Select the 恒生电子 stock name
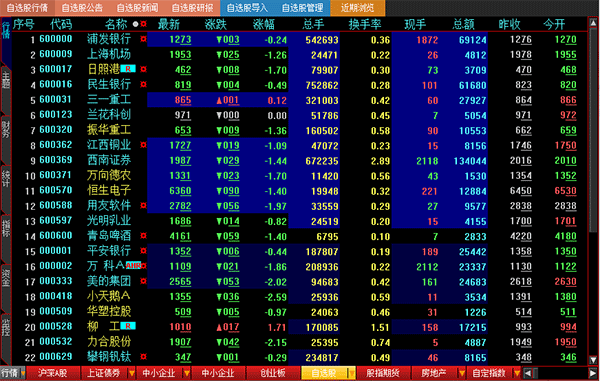This screenshot has width=600, height=381. 109,190
